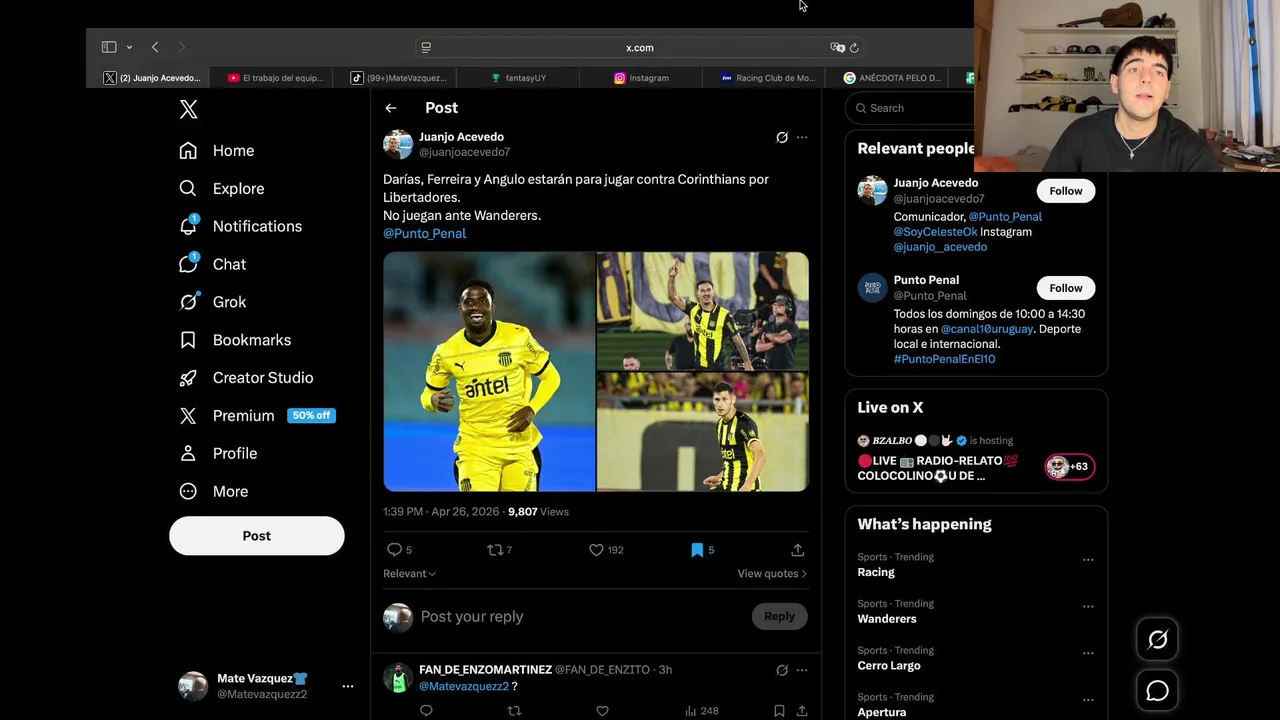1280x720 pixels.
Task: Open Creator Studio
Action: 246,378
